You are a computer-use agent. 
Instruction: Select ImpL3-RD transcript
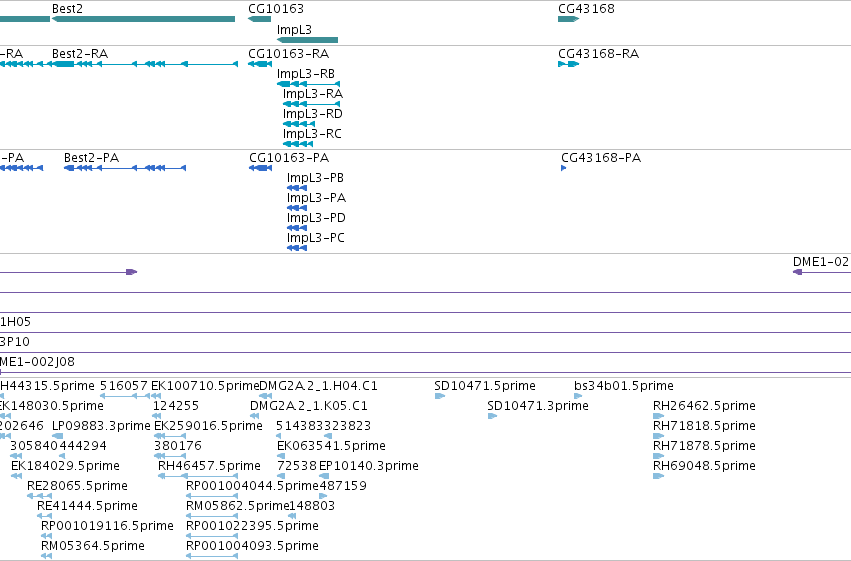coord(299,124)
